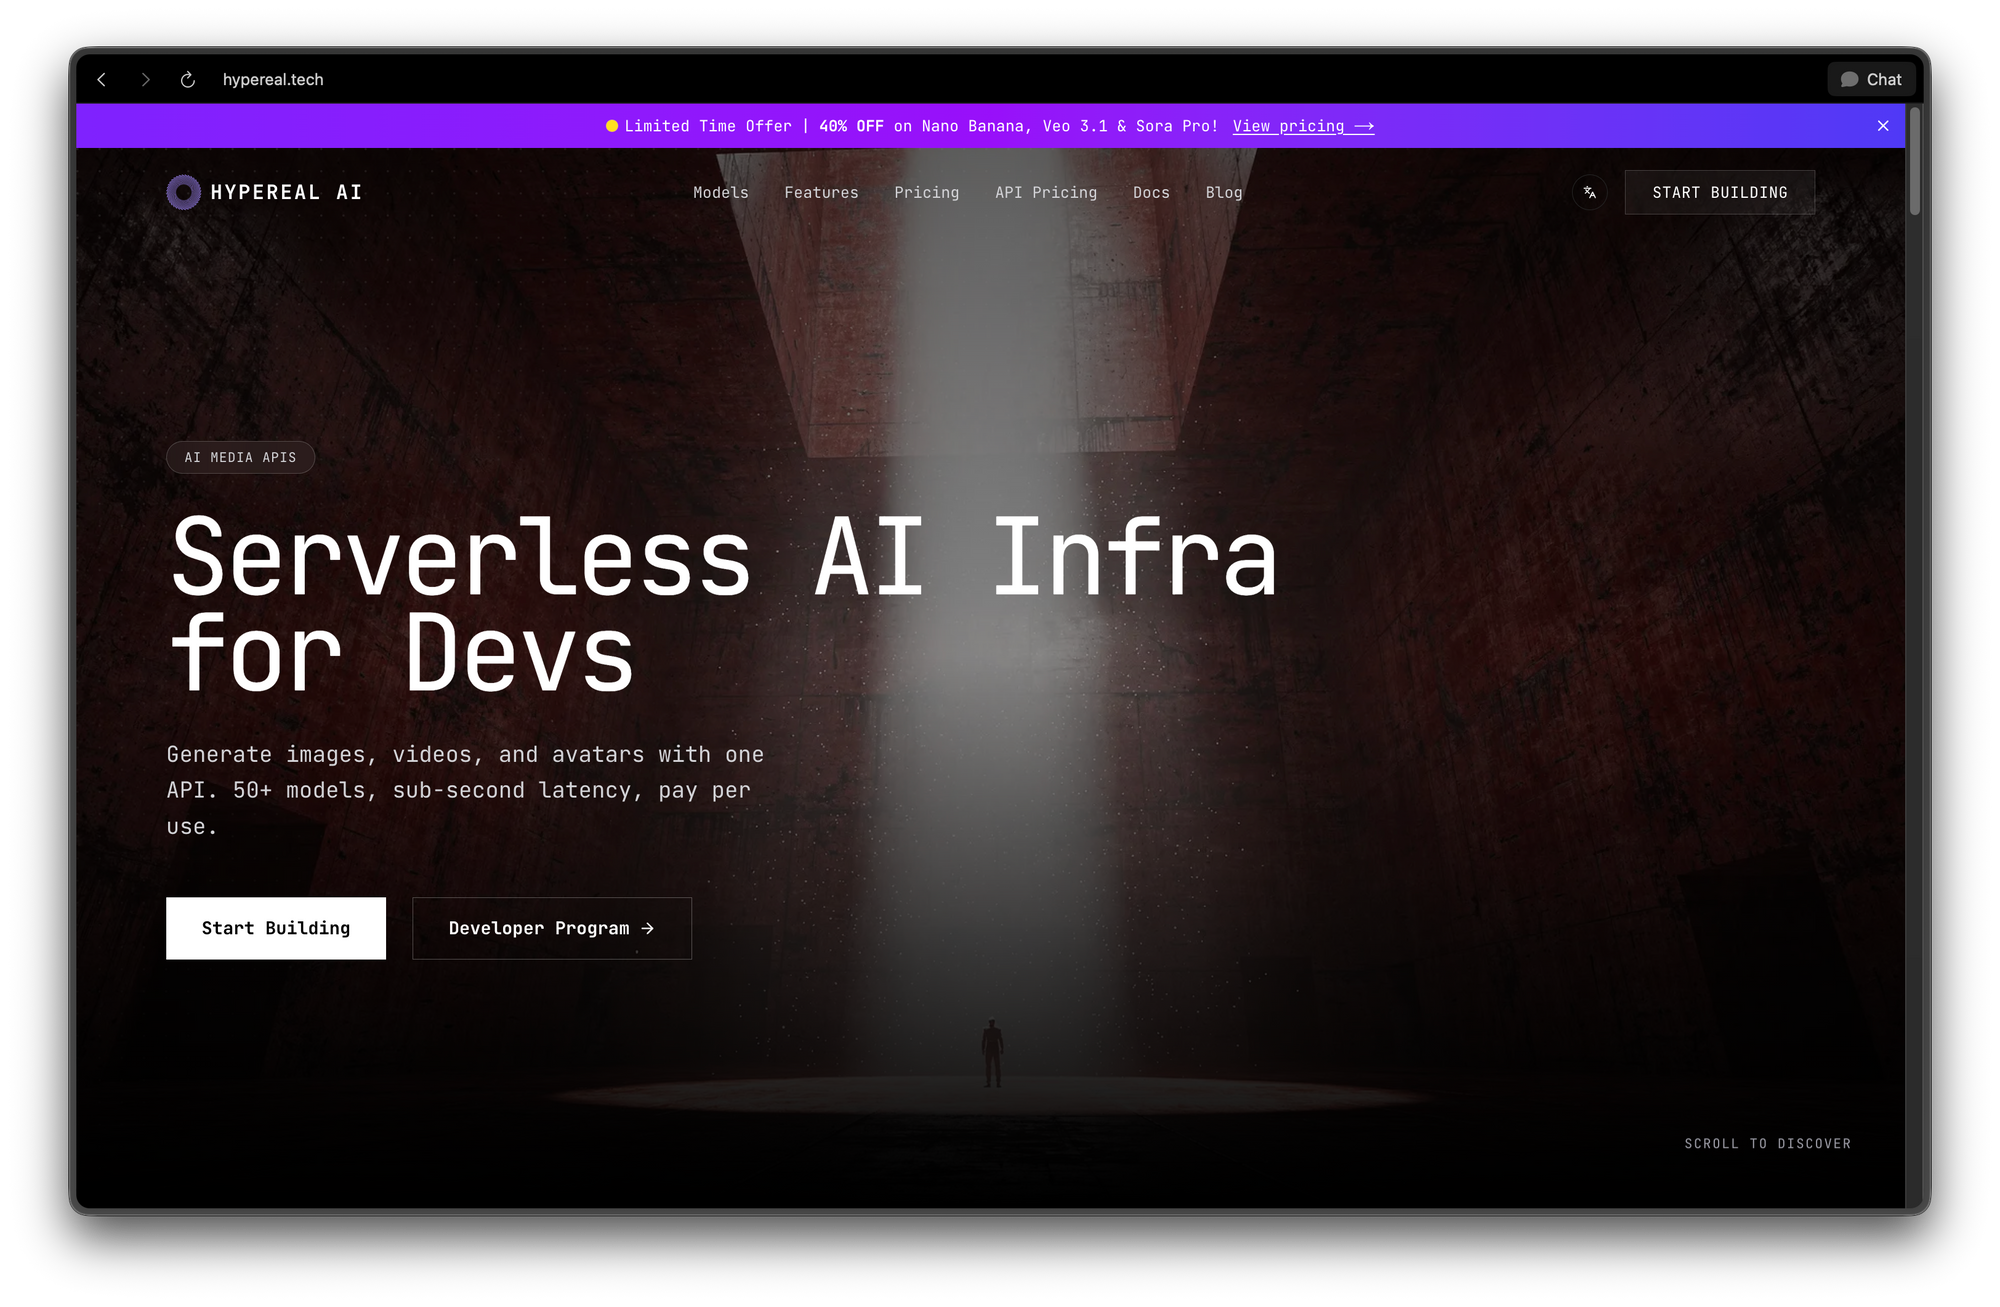
Task: Click the '40% OFF' banner text
Action: [x=851, y=126]
